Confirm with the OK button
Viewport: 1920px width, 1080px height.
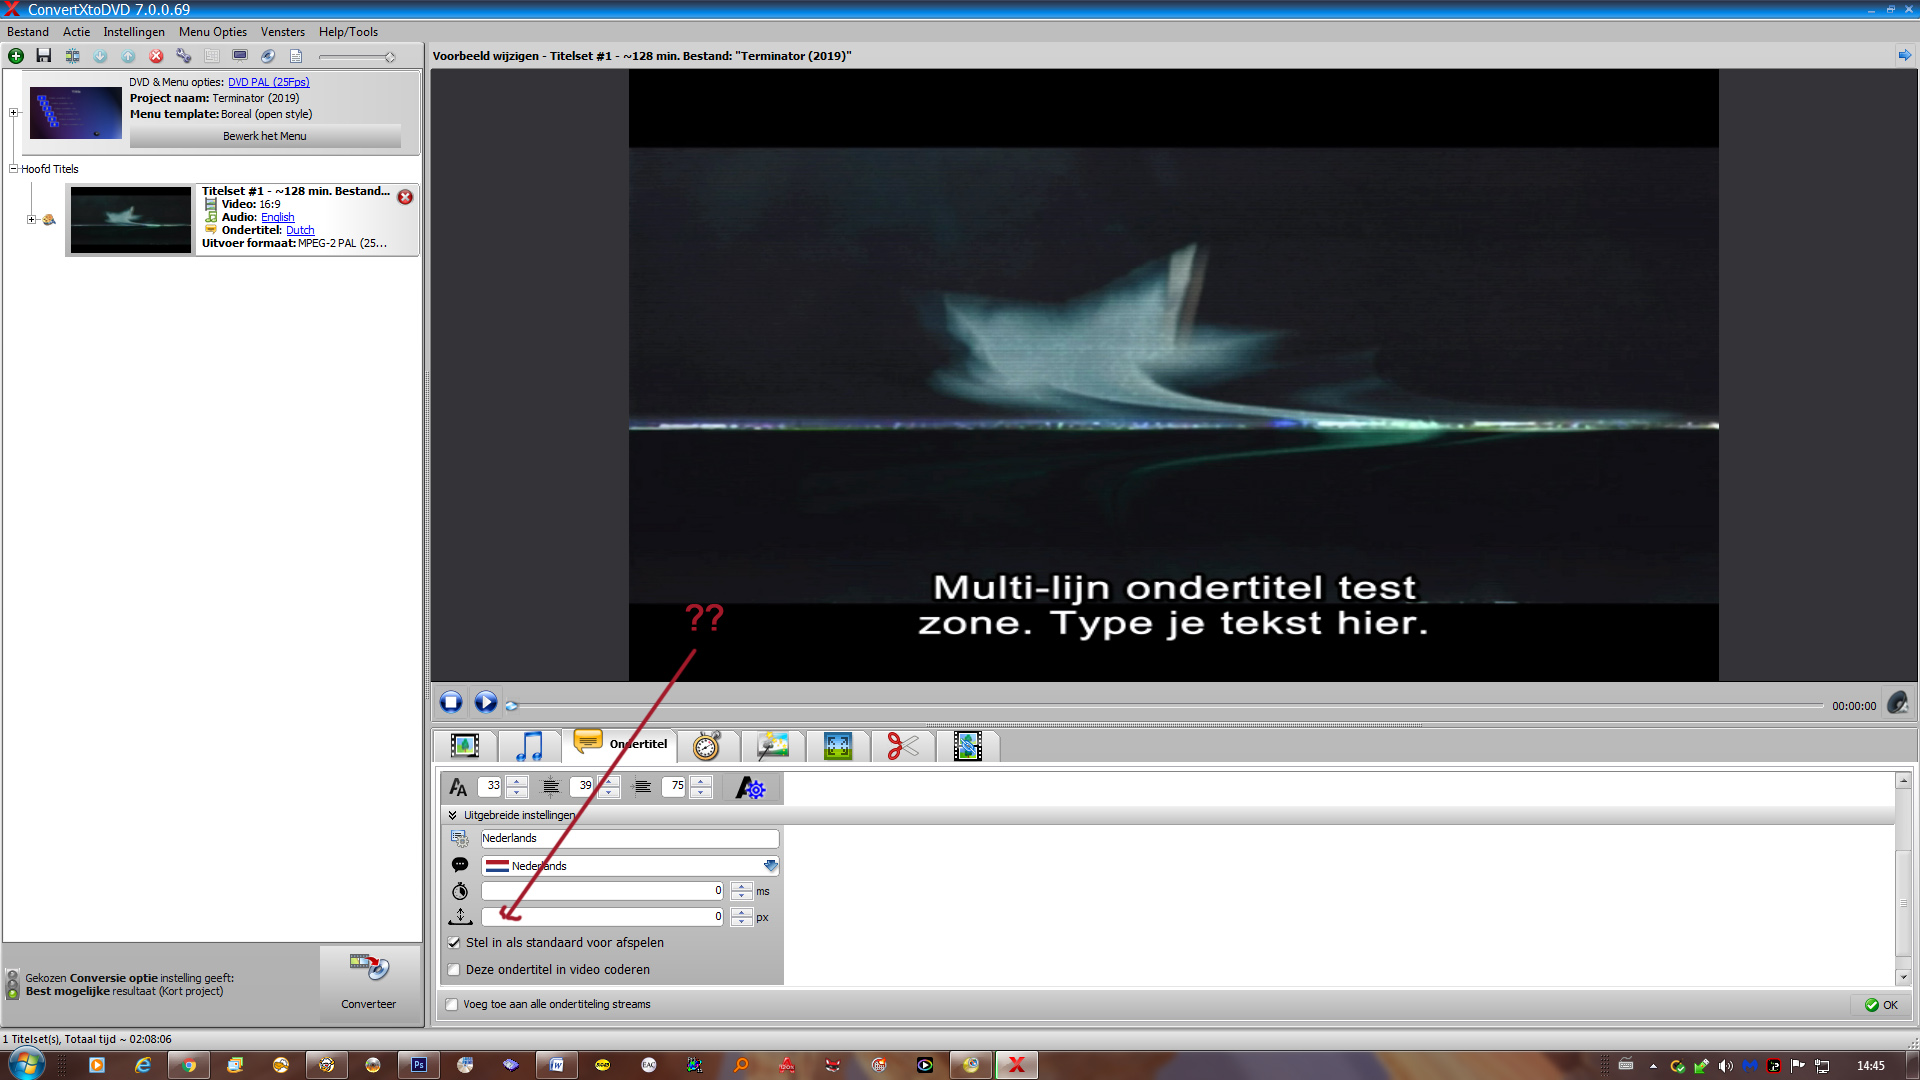click(1881, 1005)
